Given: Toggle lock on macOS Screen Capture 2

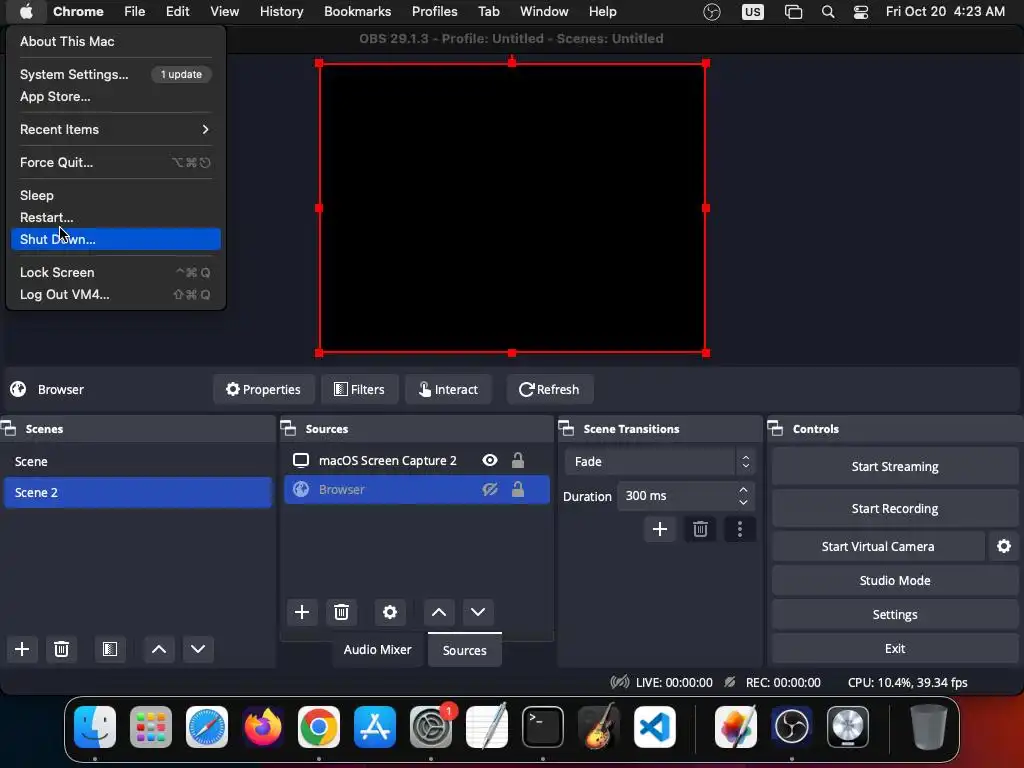Looking at the screenshot, I should [518, 460].
